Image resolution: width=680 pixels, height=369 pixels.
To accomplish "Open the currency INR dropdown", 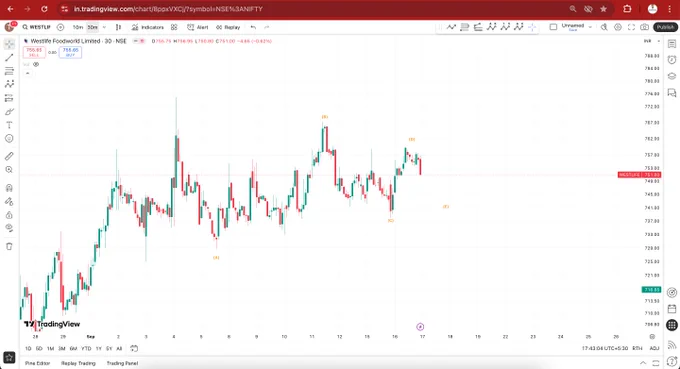I will pos(652,41).
